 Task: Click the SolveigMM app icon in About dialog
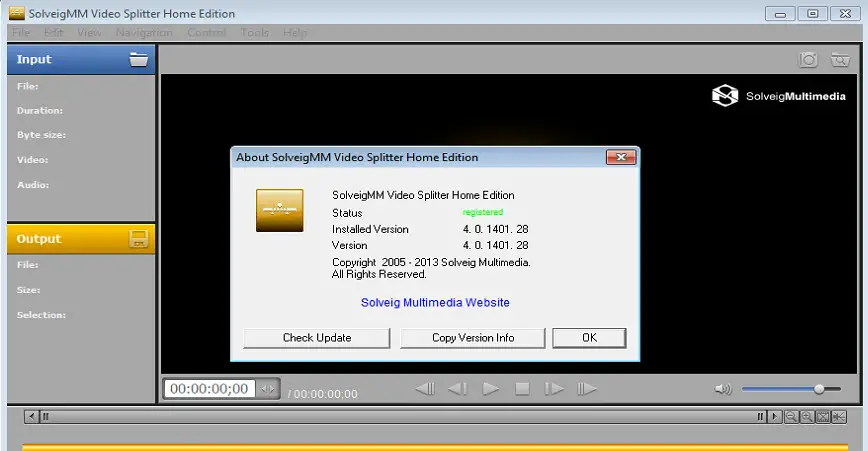click(x=280, y=210)
